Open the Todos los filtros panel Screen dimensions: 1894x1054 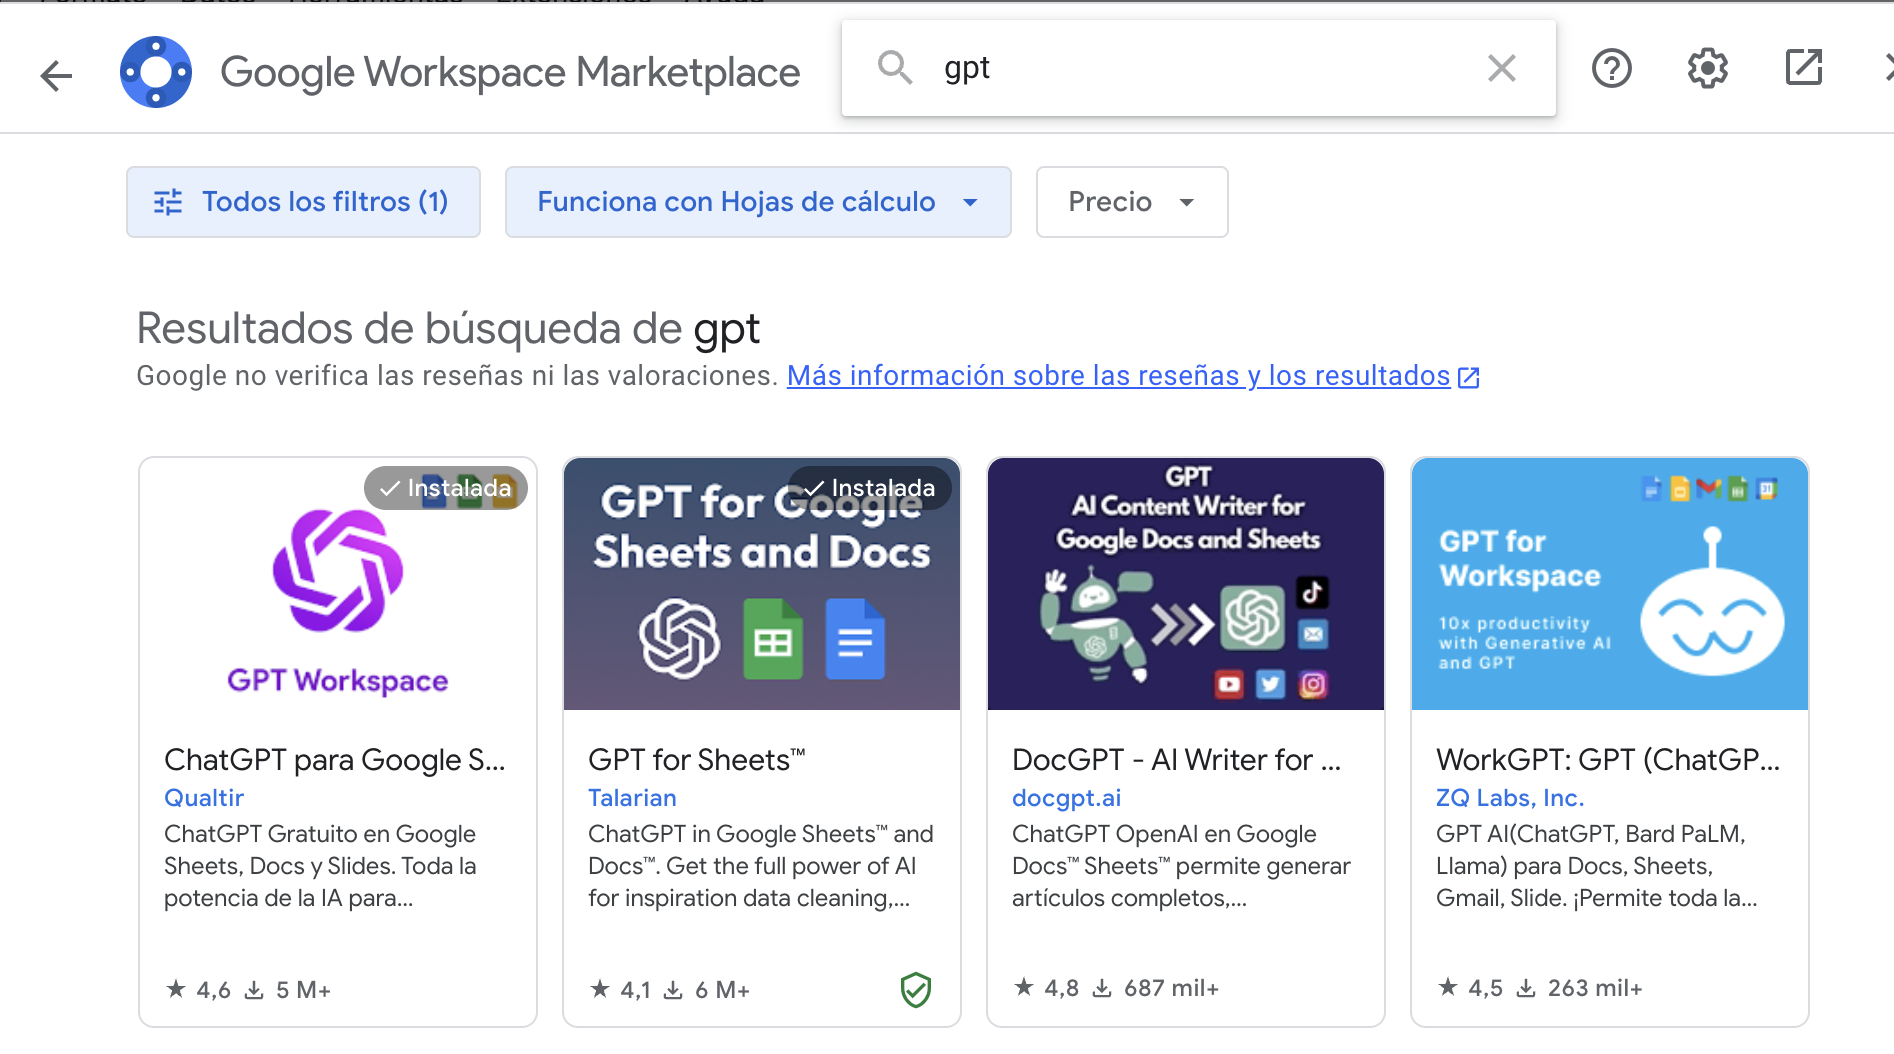coord(303,202)
